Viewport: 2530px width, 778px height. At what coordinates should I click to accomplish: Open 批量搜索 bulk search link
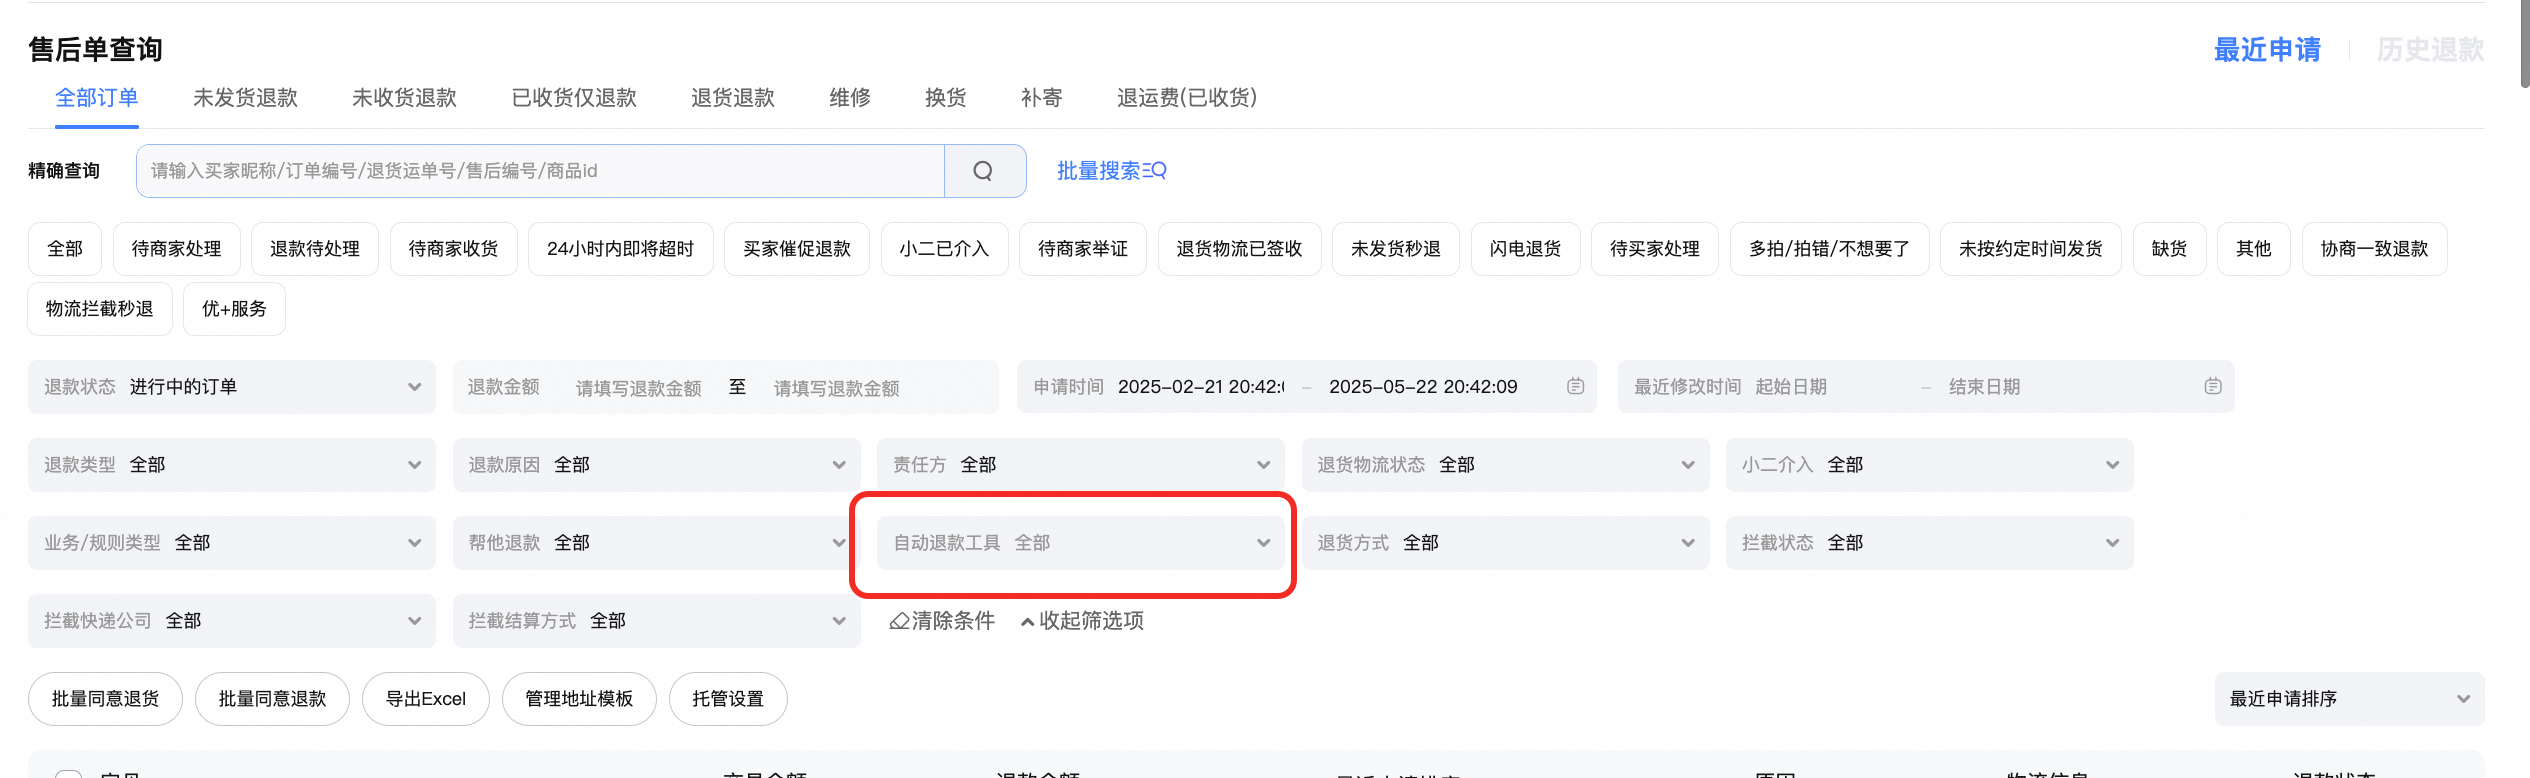click(x=1112, y=171)
